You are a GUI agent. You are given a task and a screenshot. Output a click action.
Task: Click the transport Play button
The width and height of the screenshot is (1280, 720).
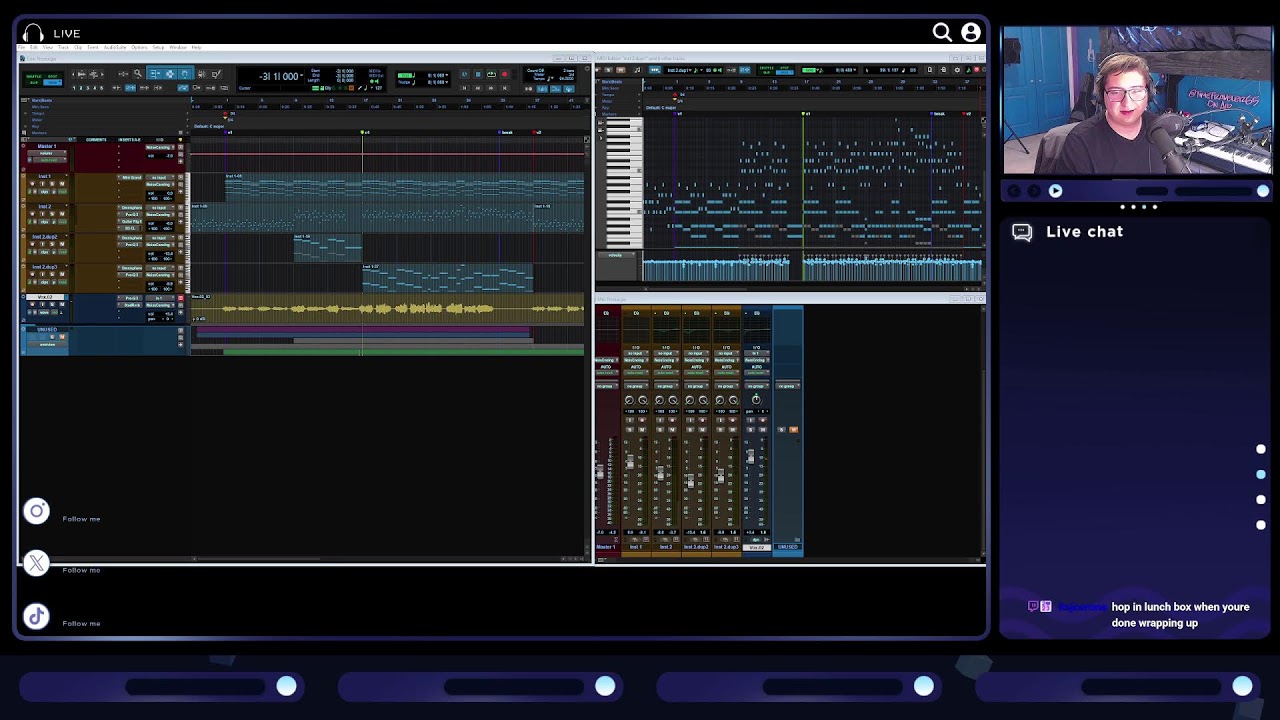coord(491,74)
